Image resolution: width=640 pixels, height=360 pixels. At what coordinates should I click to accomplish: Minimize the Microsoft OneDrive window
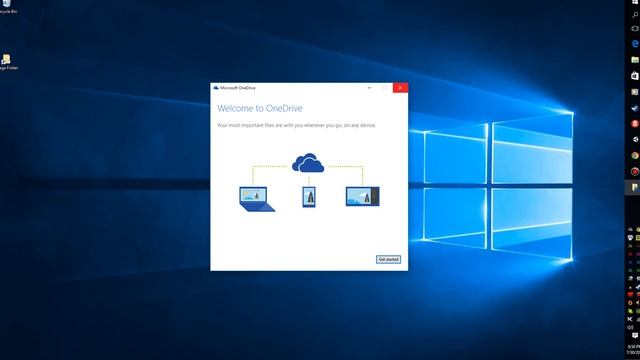[x=369, y=88]
